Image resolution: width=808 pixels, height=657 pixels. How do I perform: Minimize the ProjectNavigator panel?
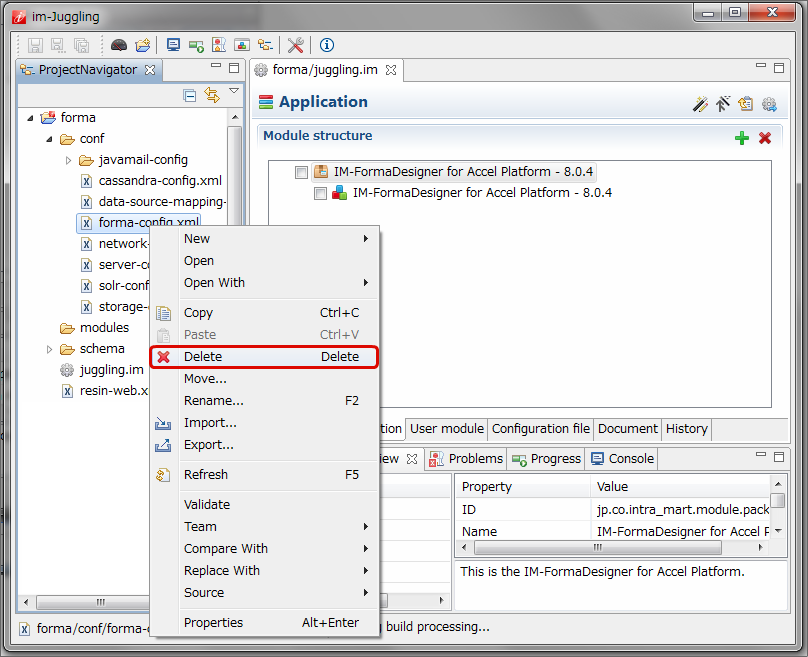[216, 67]
